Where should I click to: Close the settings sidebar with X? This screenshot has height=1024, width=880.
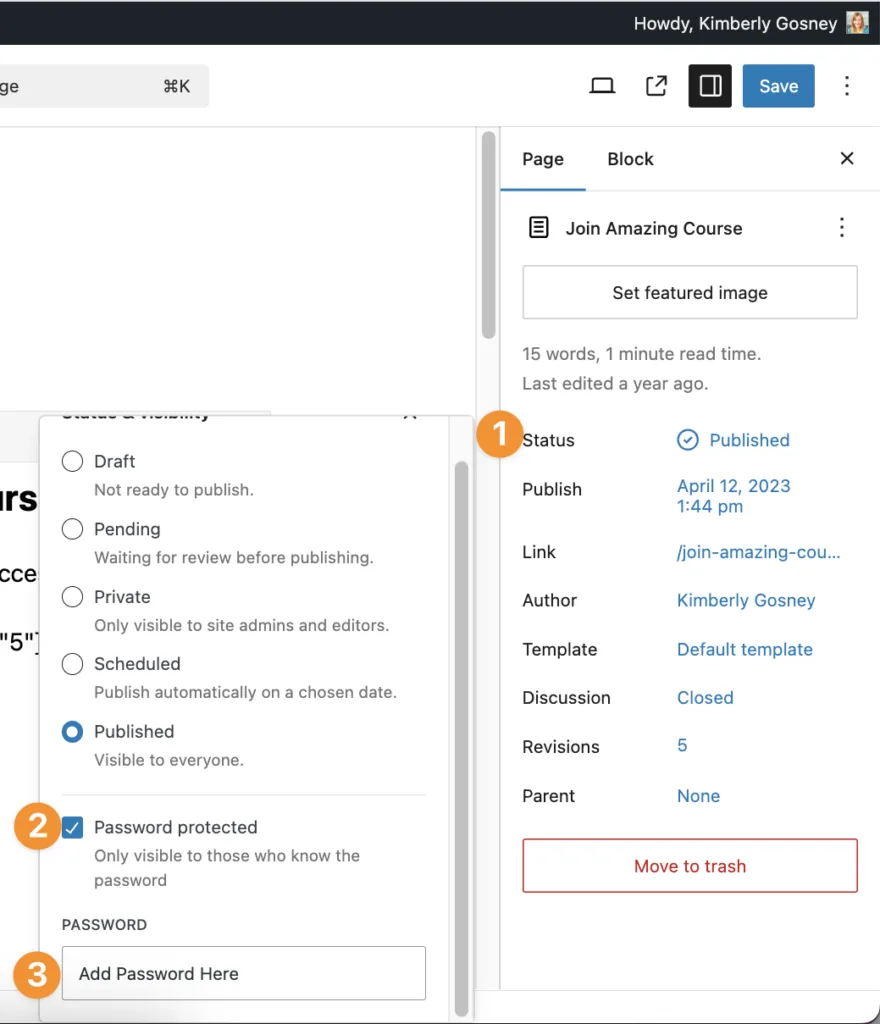(x=846, y=158)
